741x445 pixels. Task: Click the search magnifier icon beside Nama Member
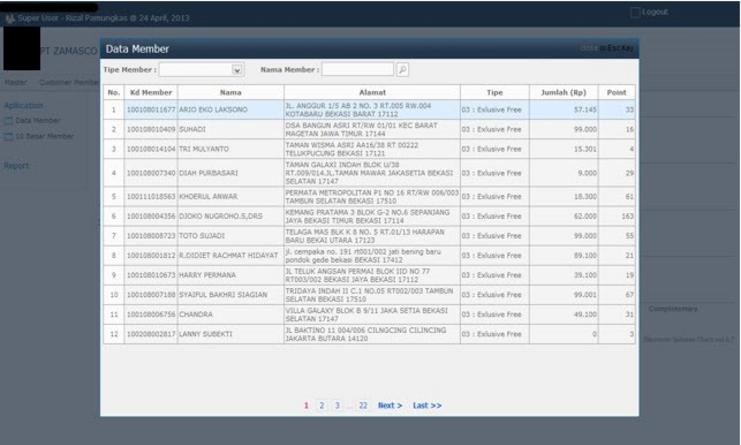403,70
